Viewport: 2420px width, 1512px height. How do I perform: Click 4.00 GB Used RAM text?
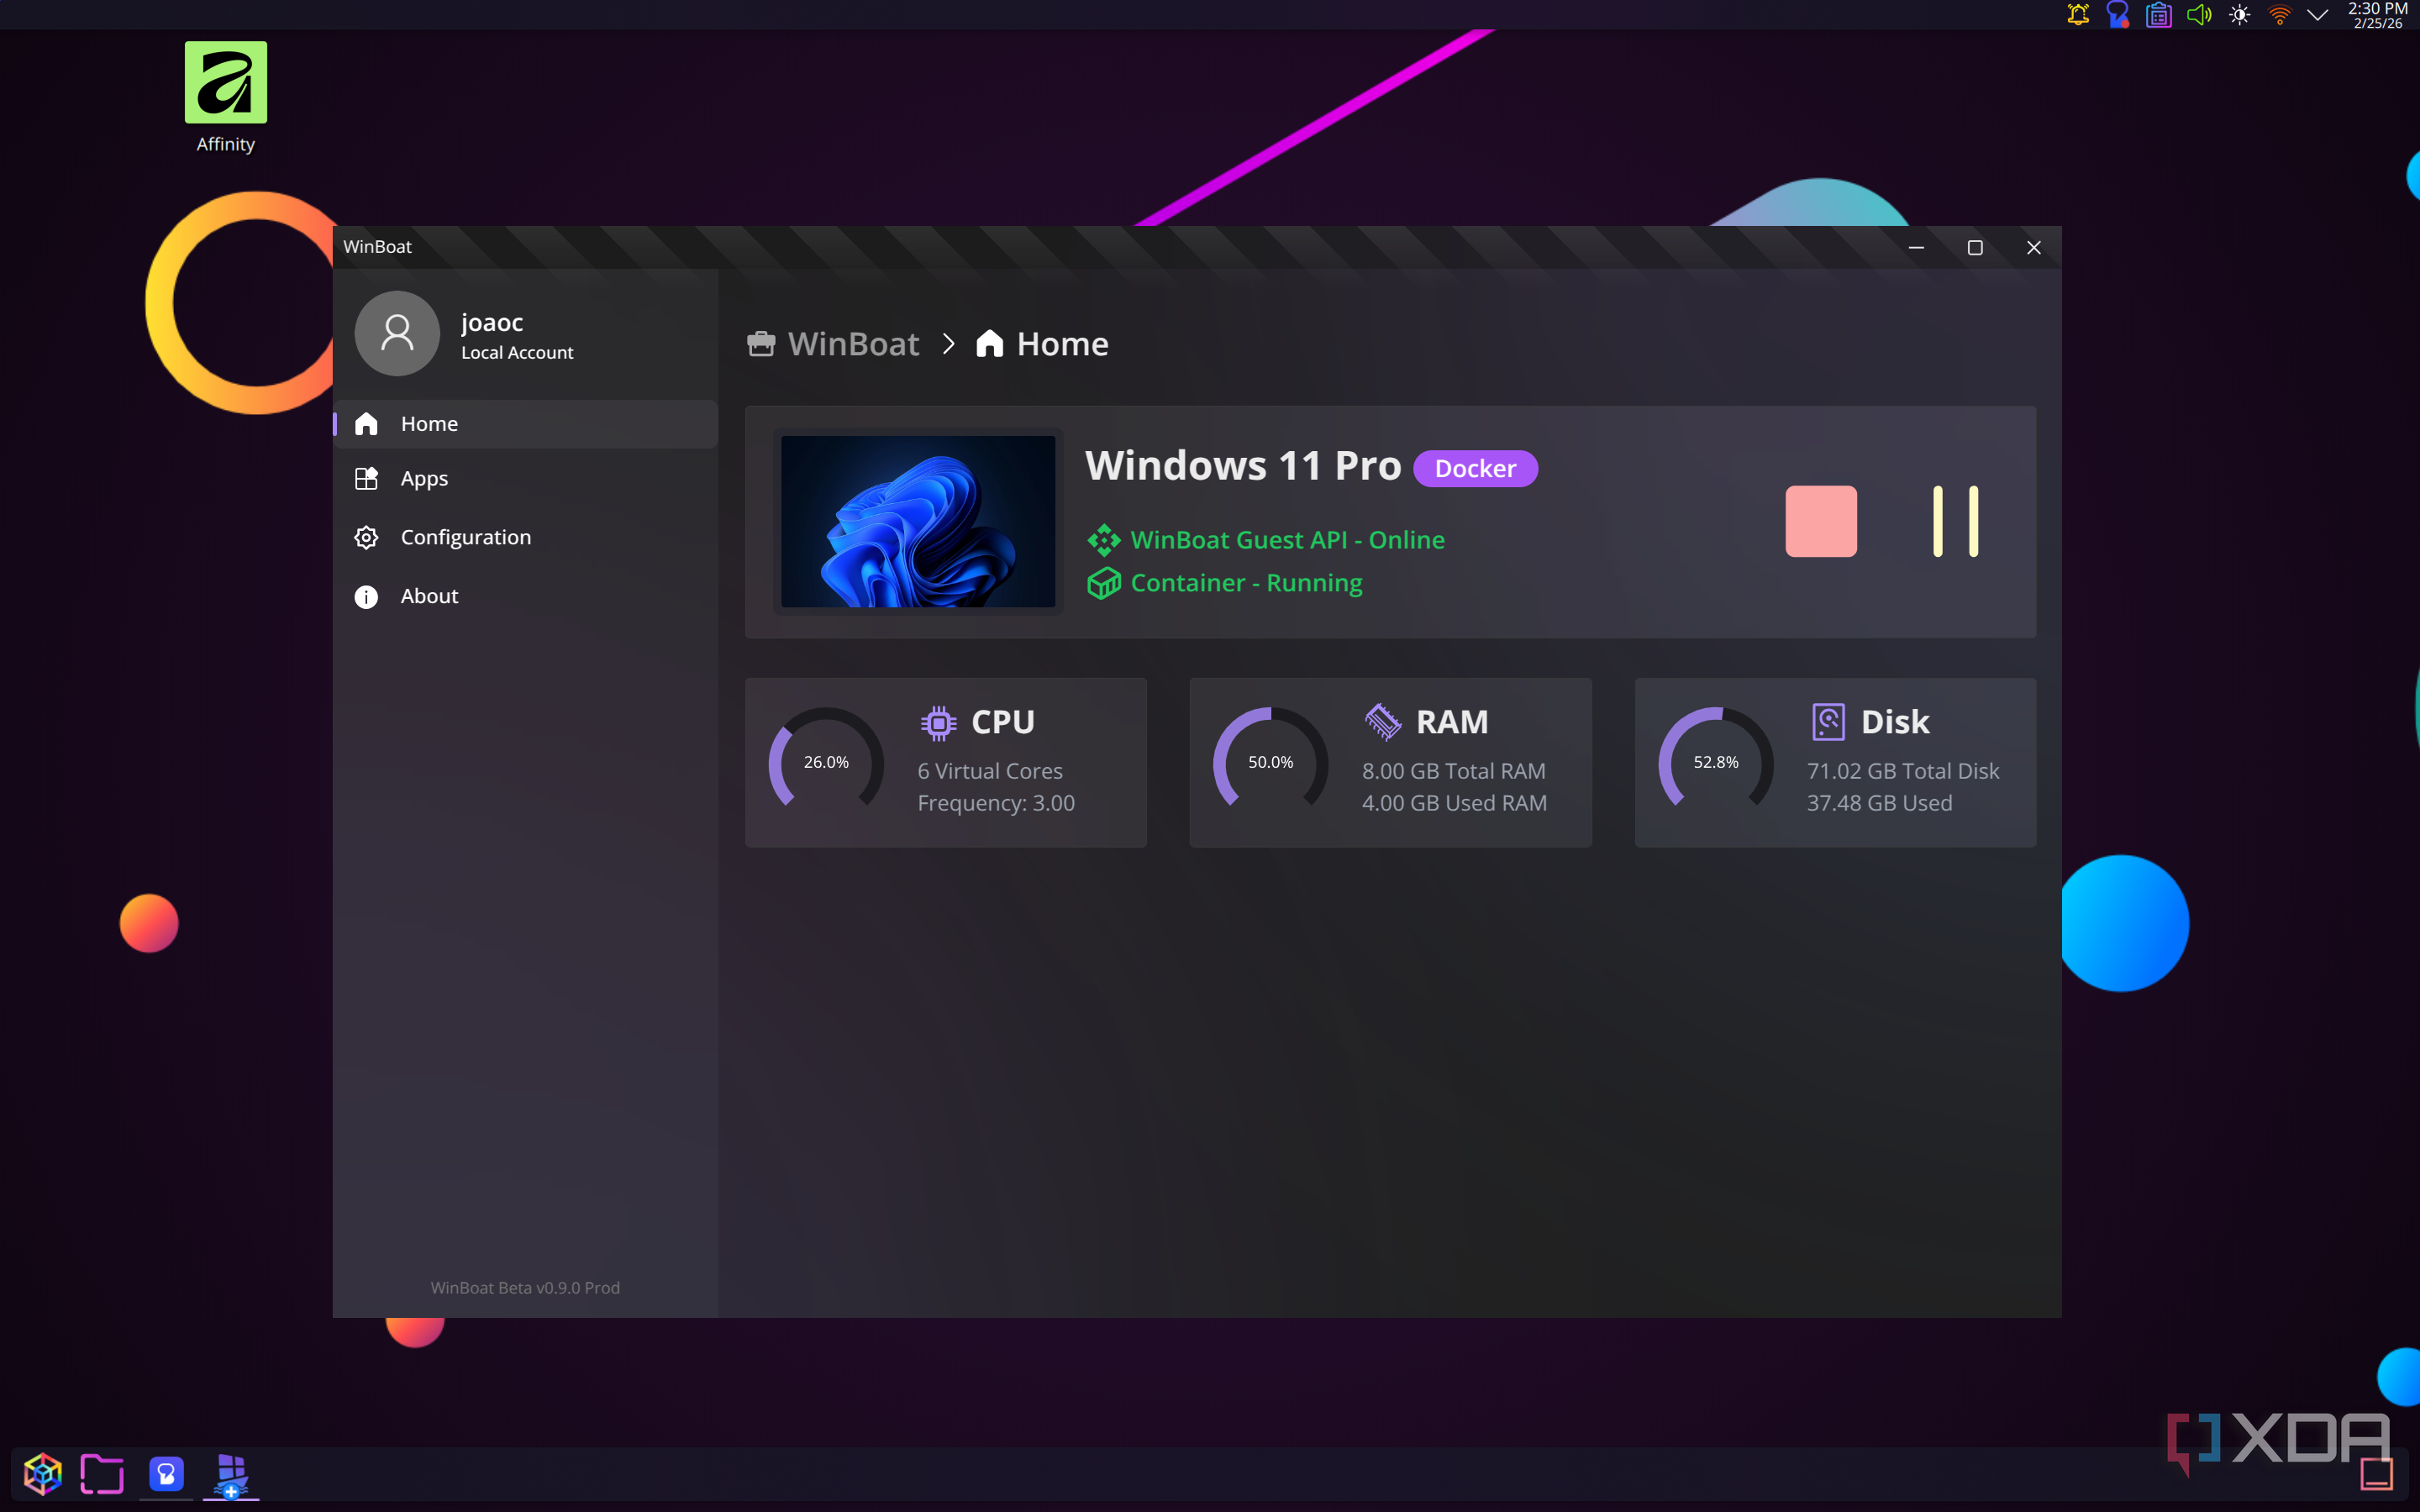1454,803
